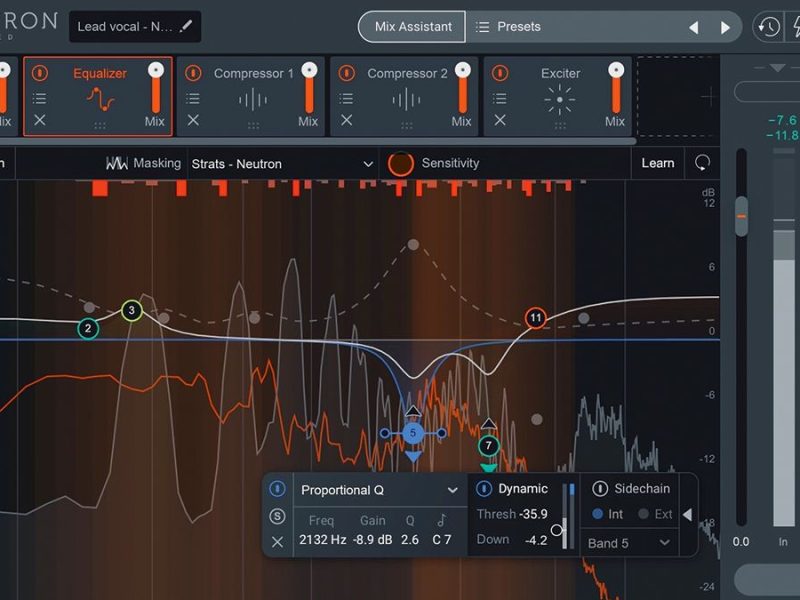The image size is (800, 600).
Task: Toggle Band 5 power in the band panel
Action: (277, 489)
